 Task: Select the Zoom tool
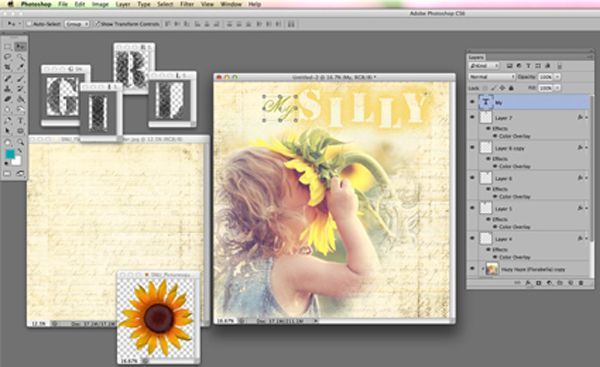(20, 142)
